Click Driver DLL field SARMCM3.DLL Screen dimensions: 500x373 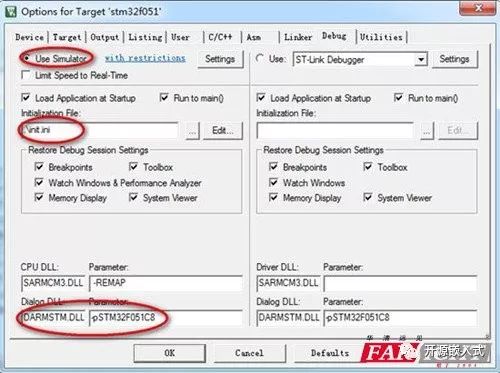click(289, 283)
